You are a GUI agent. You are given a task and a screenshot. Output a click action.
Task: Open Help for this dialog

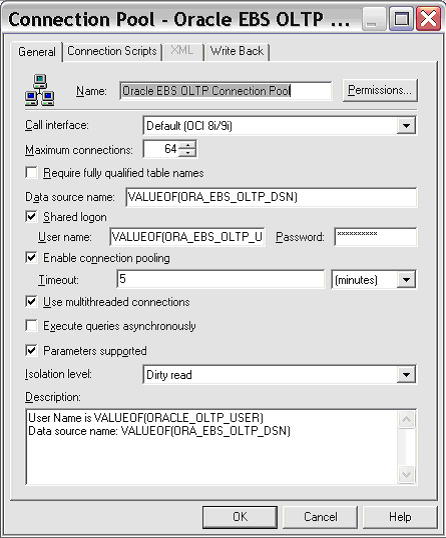[400, 517]
